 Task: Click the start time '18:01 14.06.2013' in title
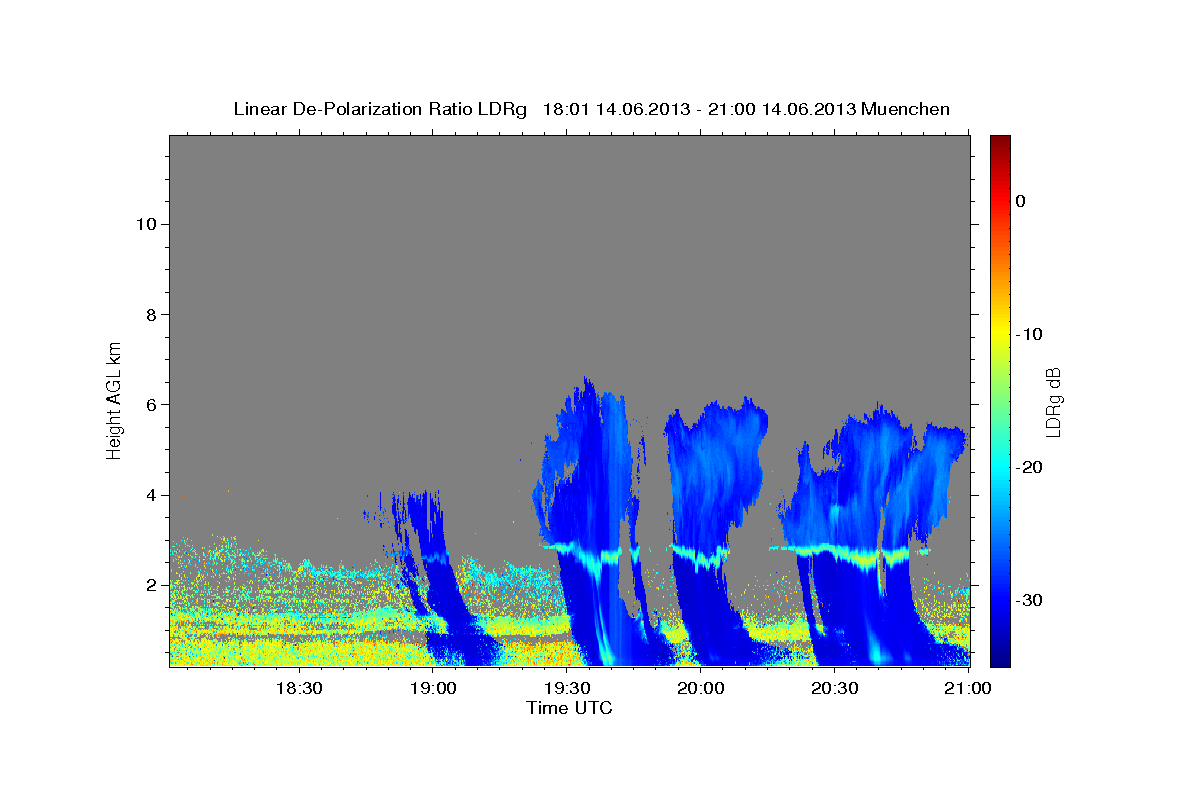click(x=616, y=109)
